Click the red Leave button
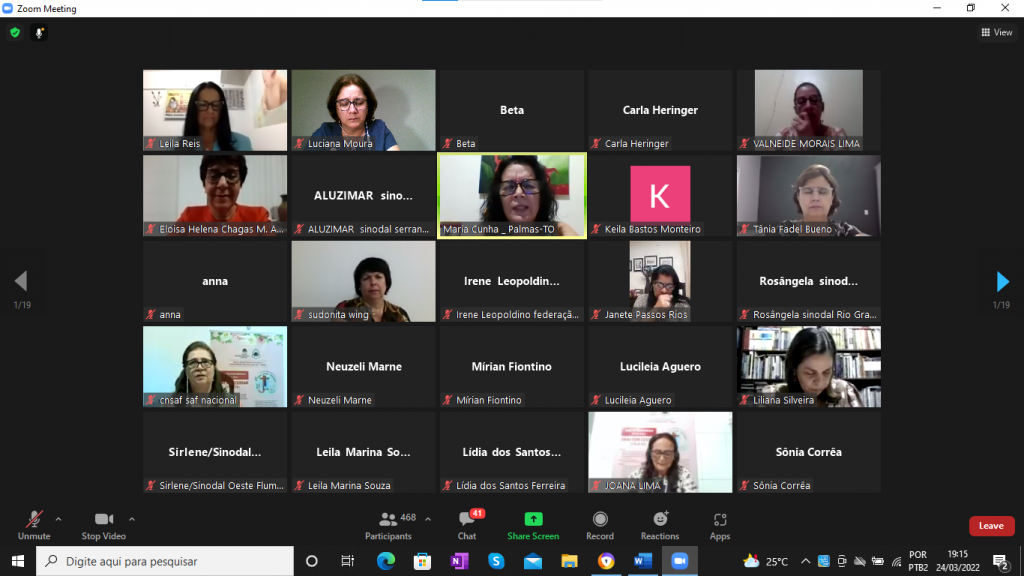 (991, 526)
